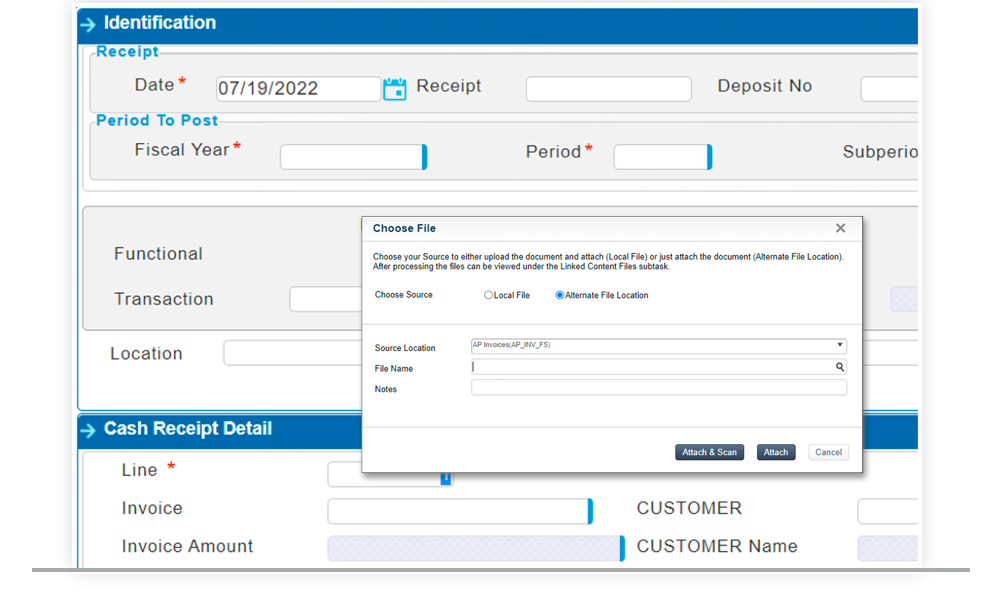1004x611 pixels.
Task: Focus the Receipt input field
Action: point(608,88)
